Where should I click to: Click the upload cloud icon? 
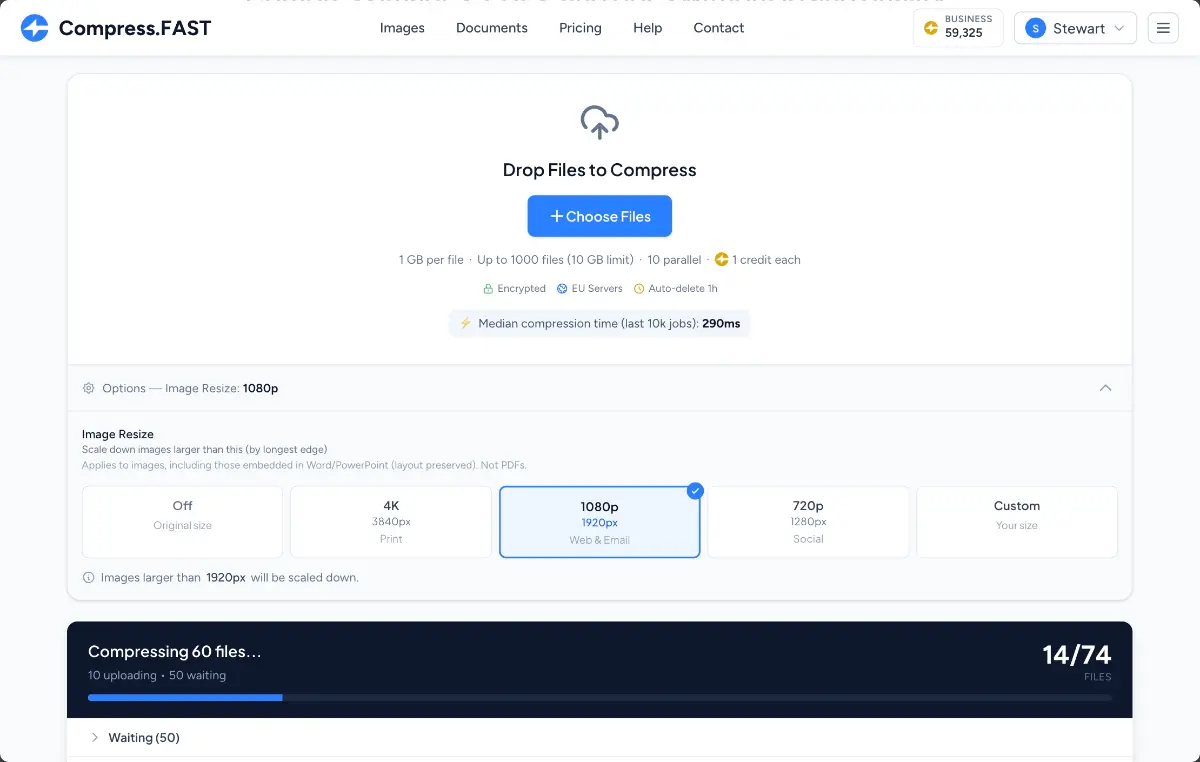(599, 122)
